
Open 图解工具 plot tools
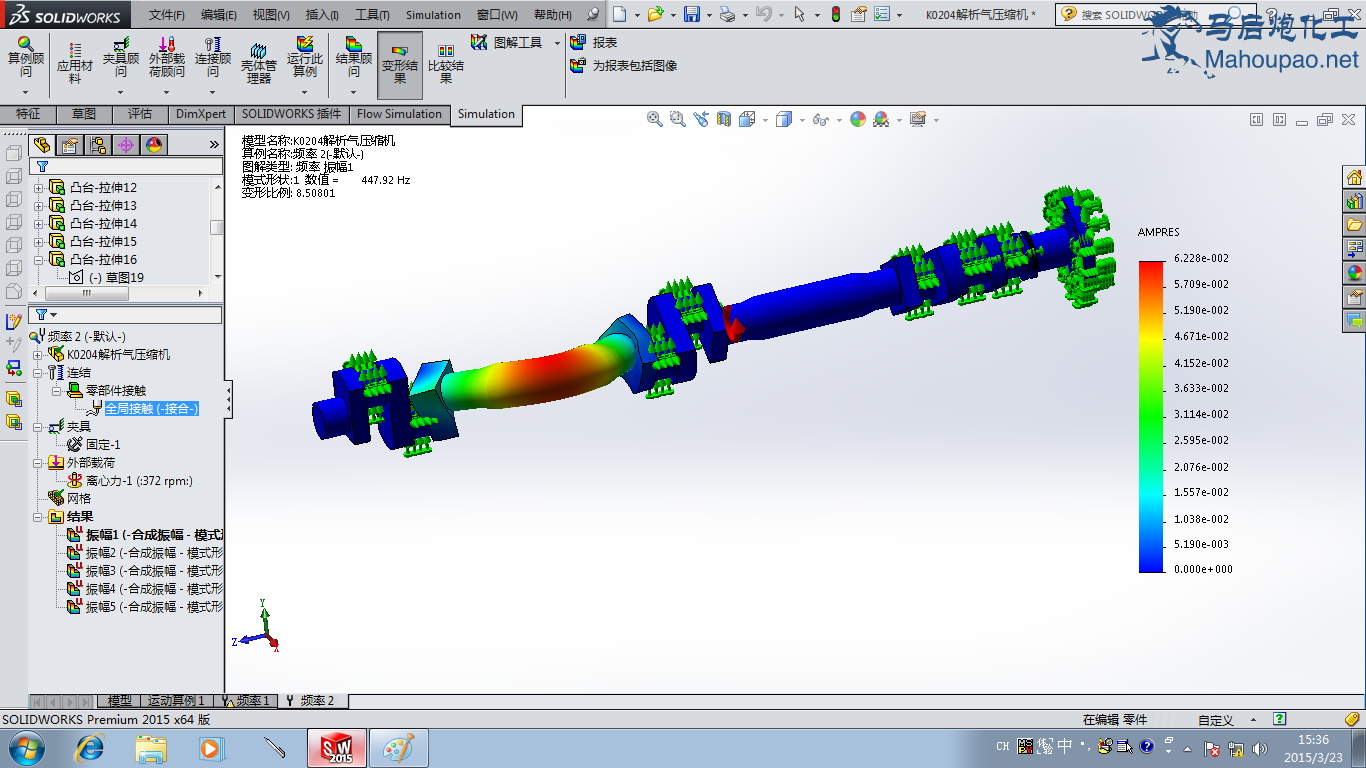coord(507,42)
